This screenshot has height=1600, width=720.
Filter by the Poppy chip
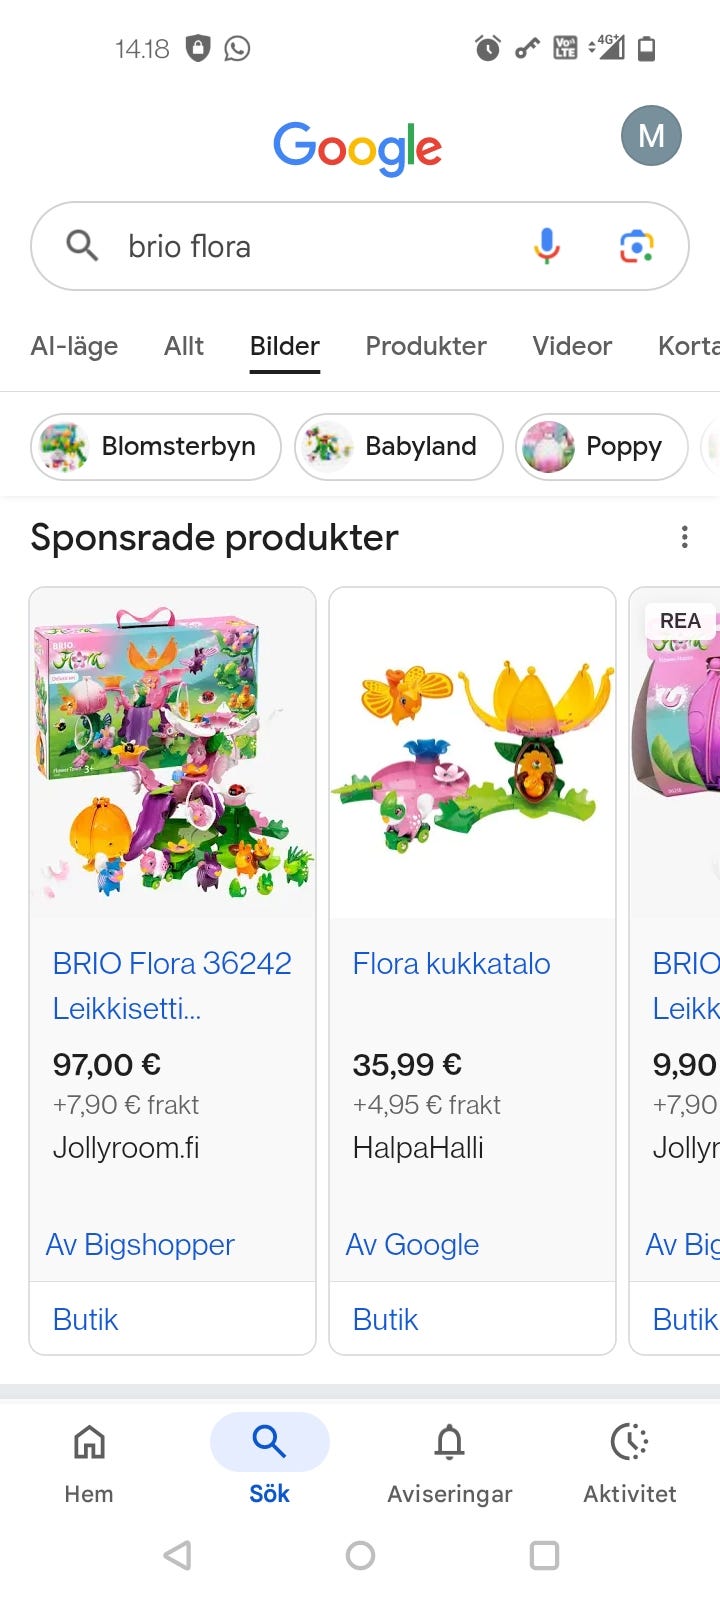(602, 446)
